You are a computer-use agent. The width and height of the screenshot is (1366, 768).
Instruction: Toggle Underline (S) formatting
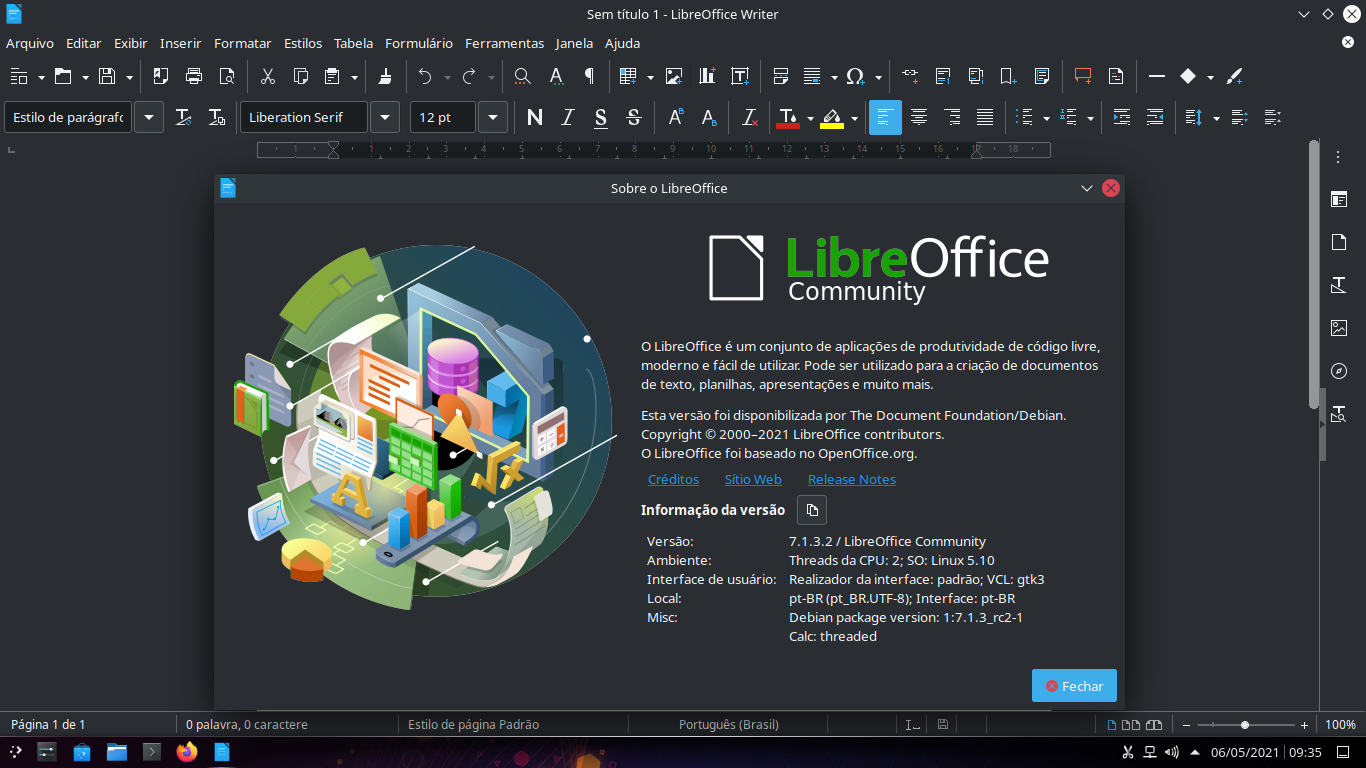click(601, 118)
